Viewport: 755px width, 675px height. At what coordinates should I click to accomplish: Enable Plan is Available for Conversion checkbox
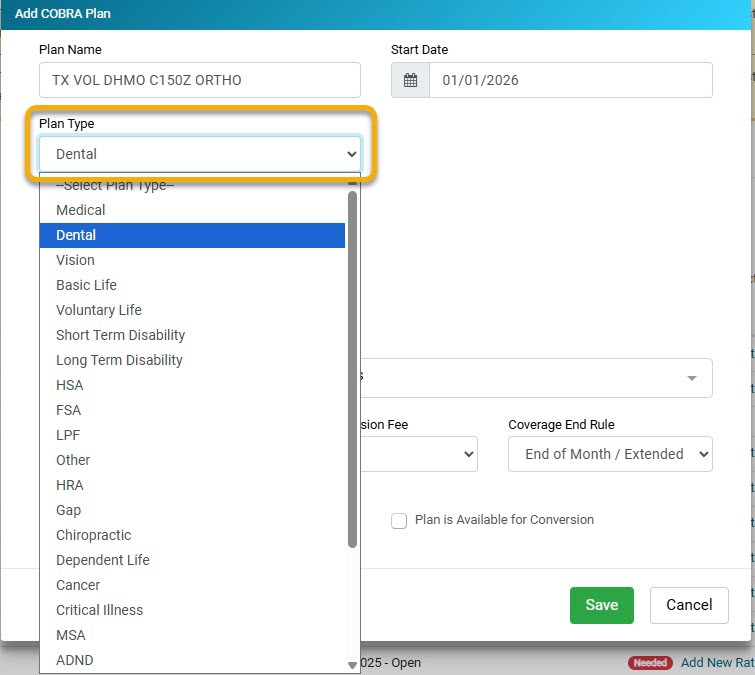click(x=399, y=521)
